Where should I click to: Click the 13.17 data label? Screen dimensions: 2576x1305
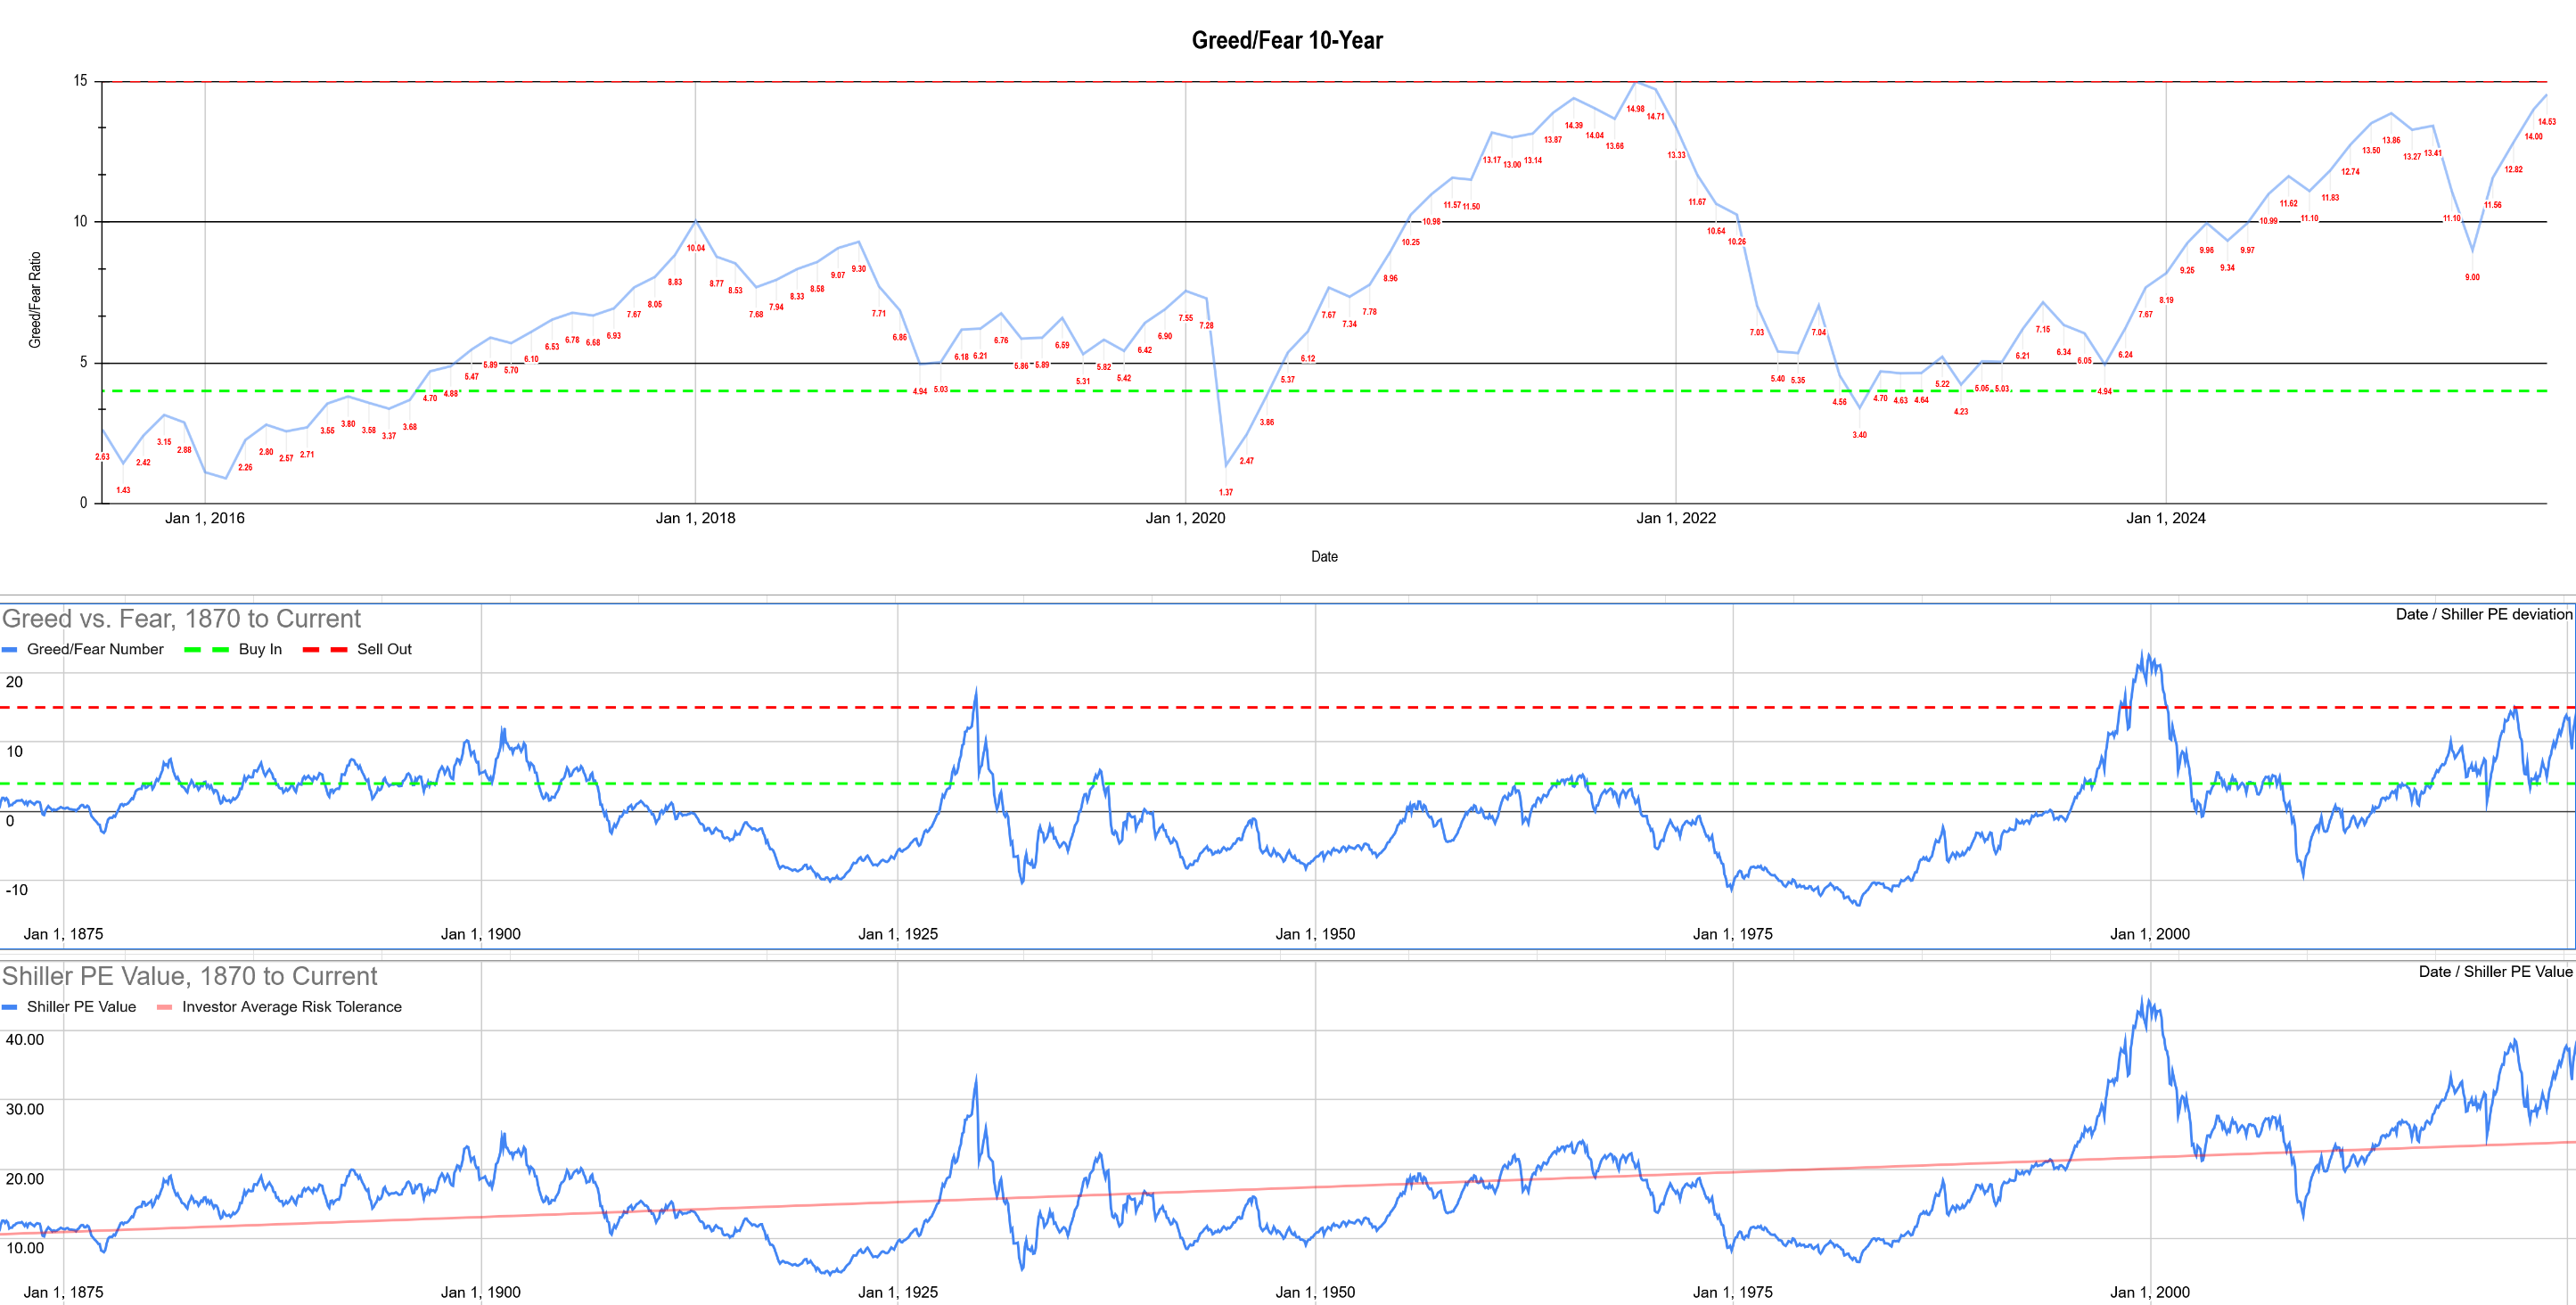[x=1491, y=160]
